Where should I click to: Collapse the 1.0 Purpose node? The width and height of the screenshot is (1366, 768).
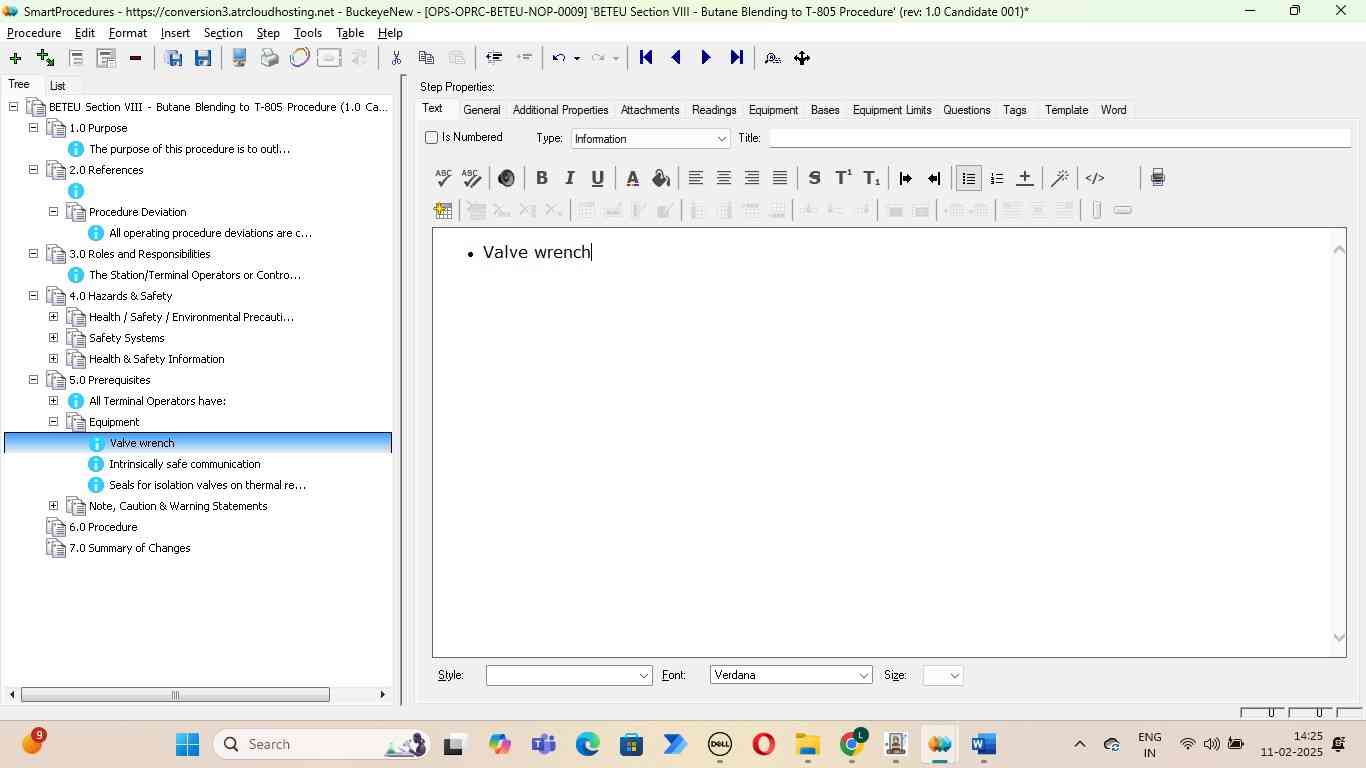point(33,128)
